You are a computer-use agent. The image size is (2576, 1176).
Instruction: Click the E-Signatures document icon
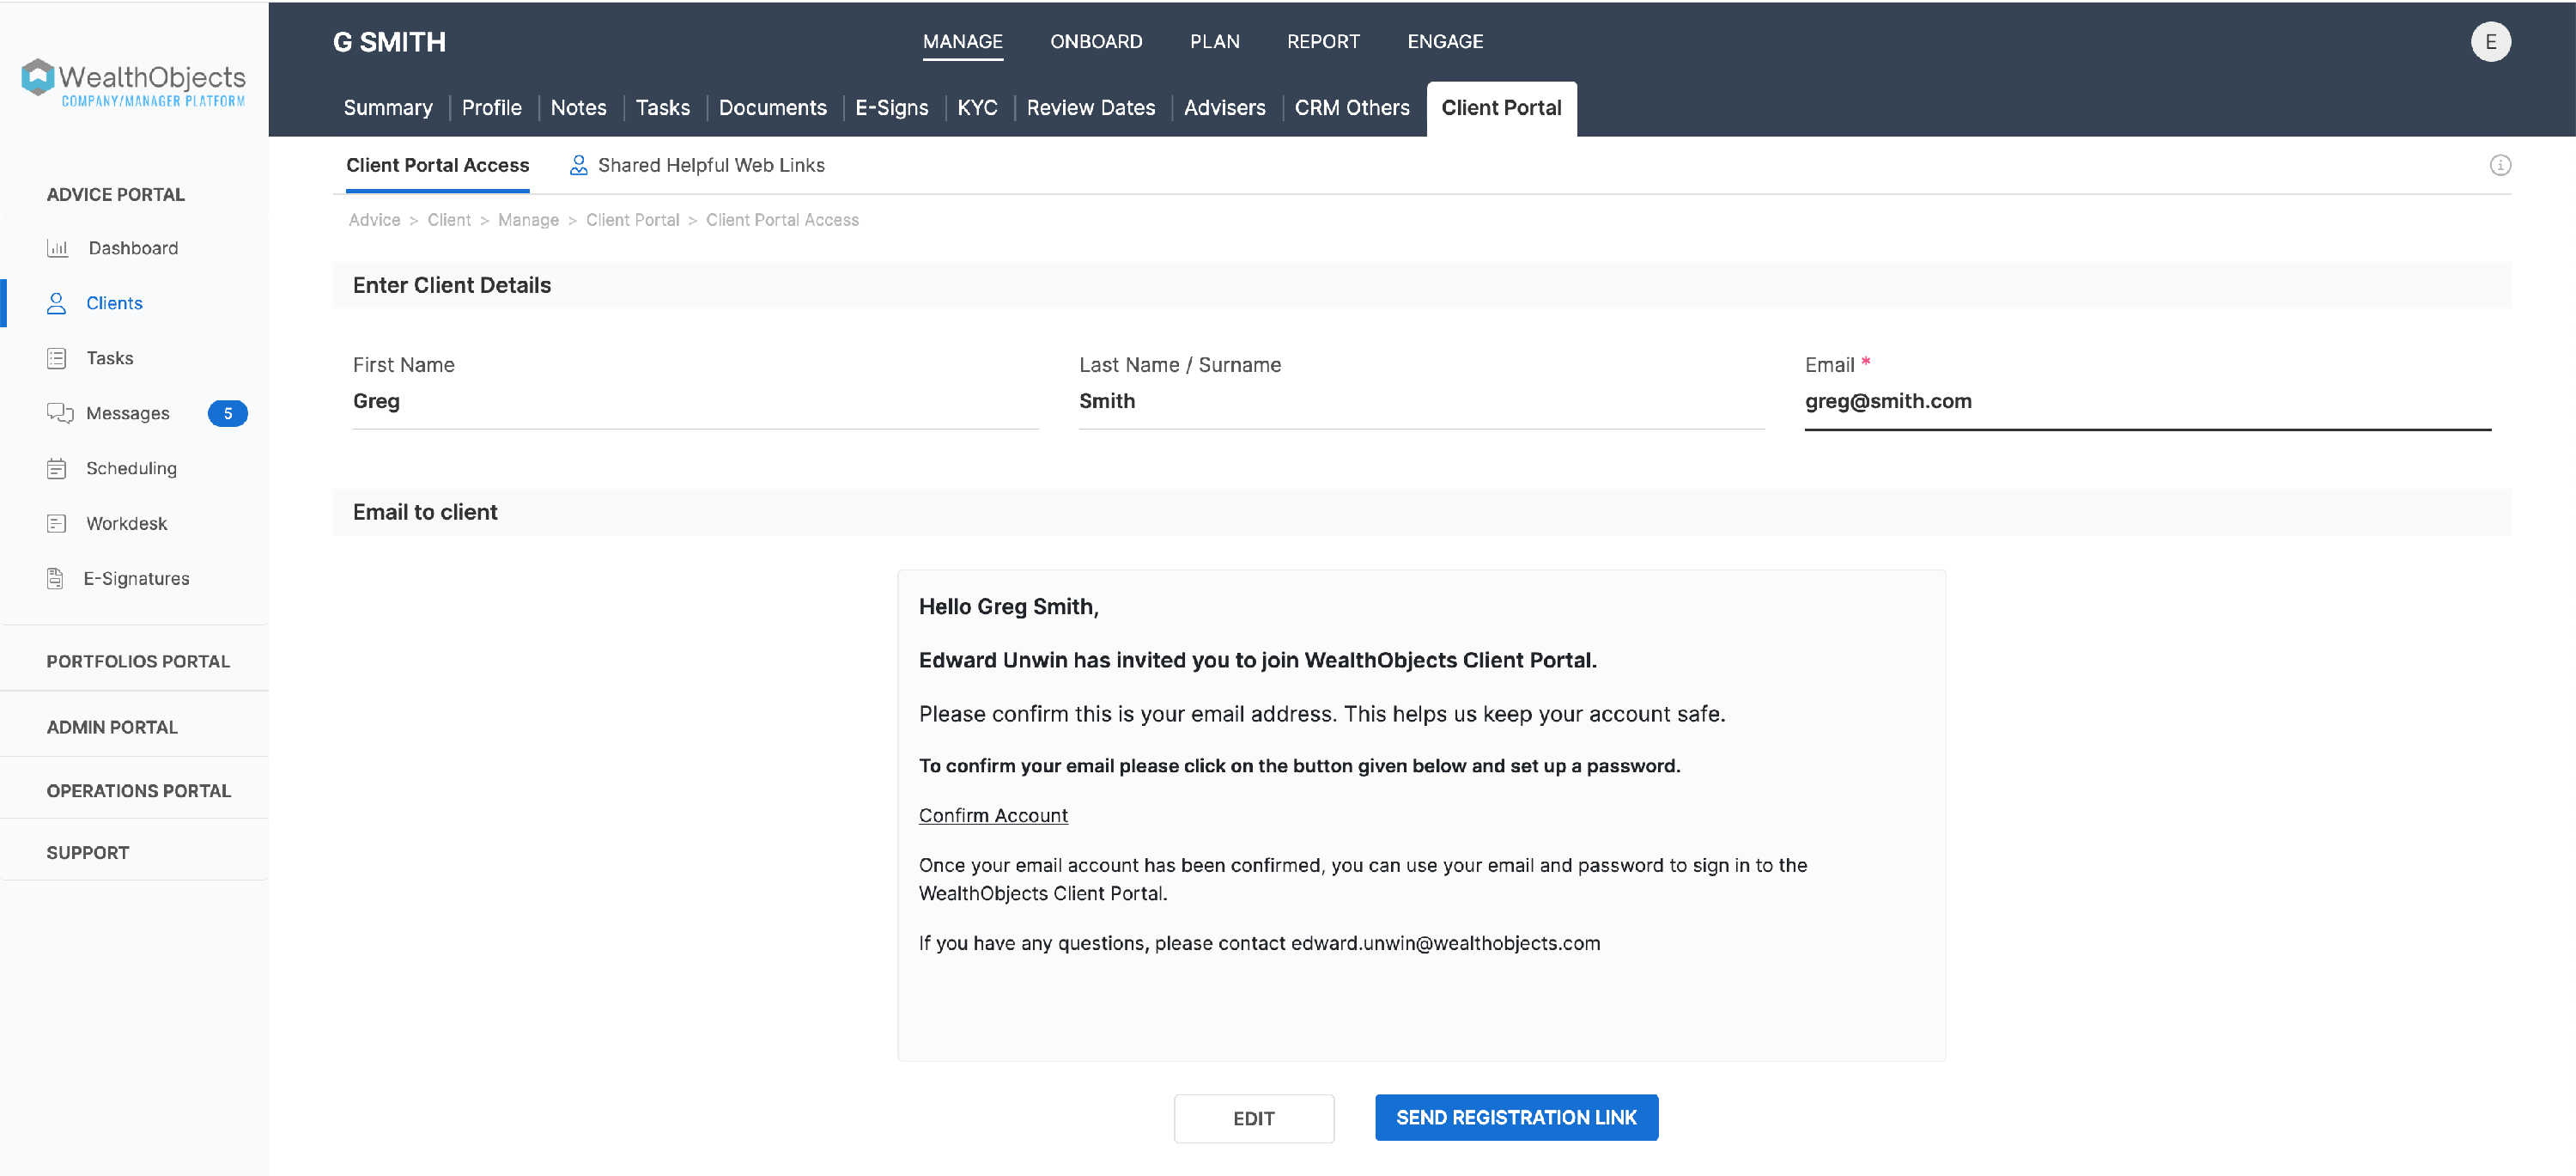55,578
